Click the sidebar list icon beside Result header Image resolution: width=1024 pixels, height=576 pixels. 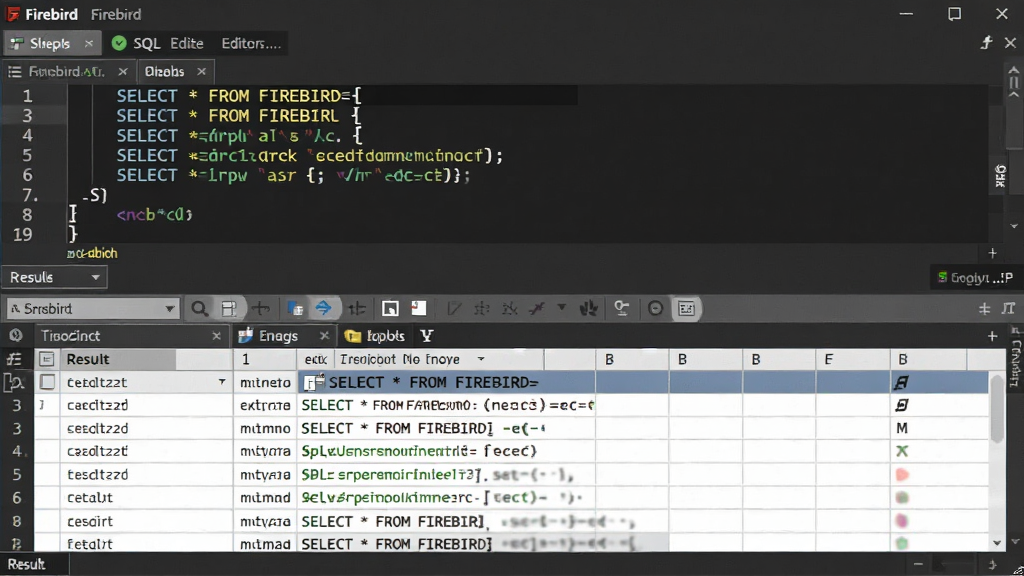coord(14,359)
